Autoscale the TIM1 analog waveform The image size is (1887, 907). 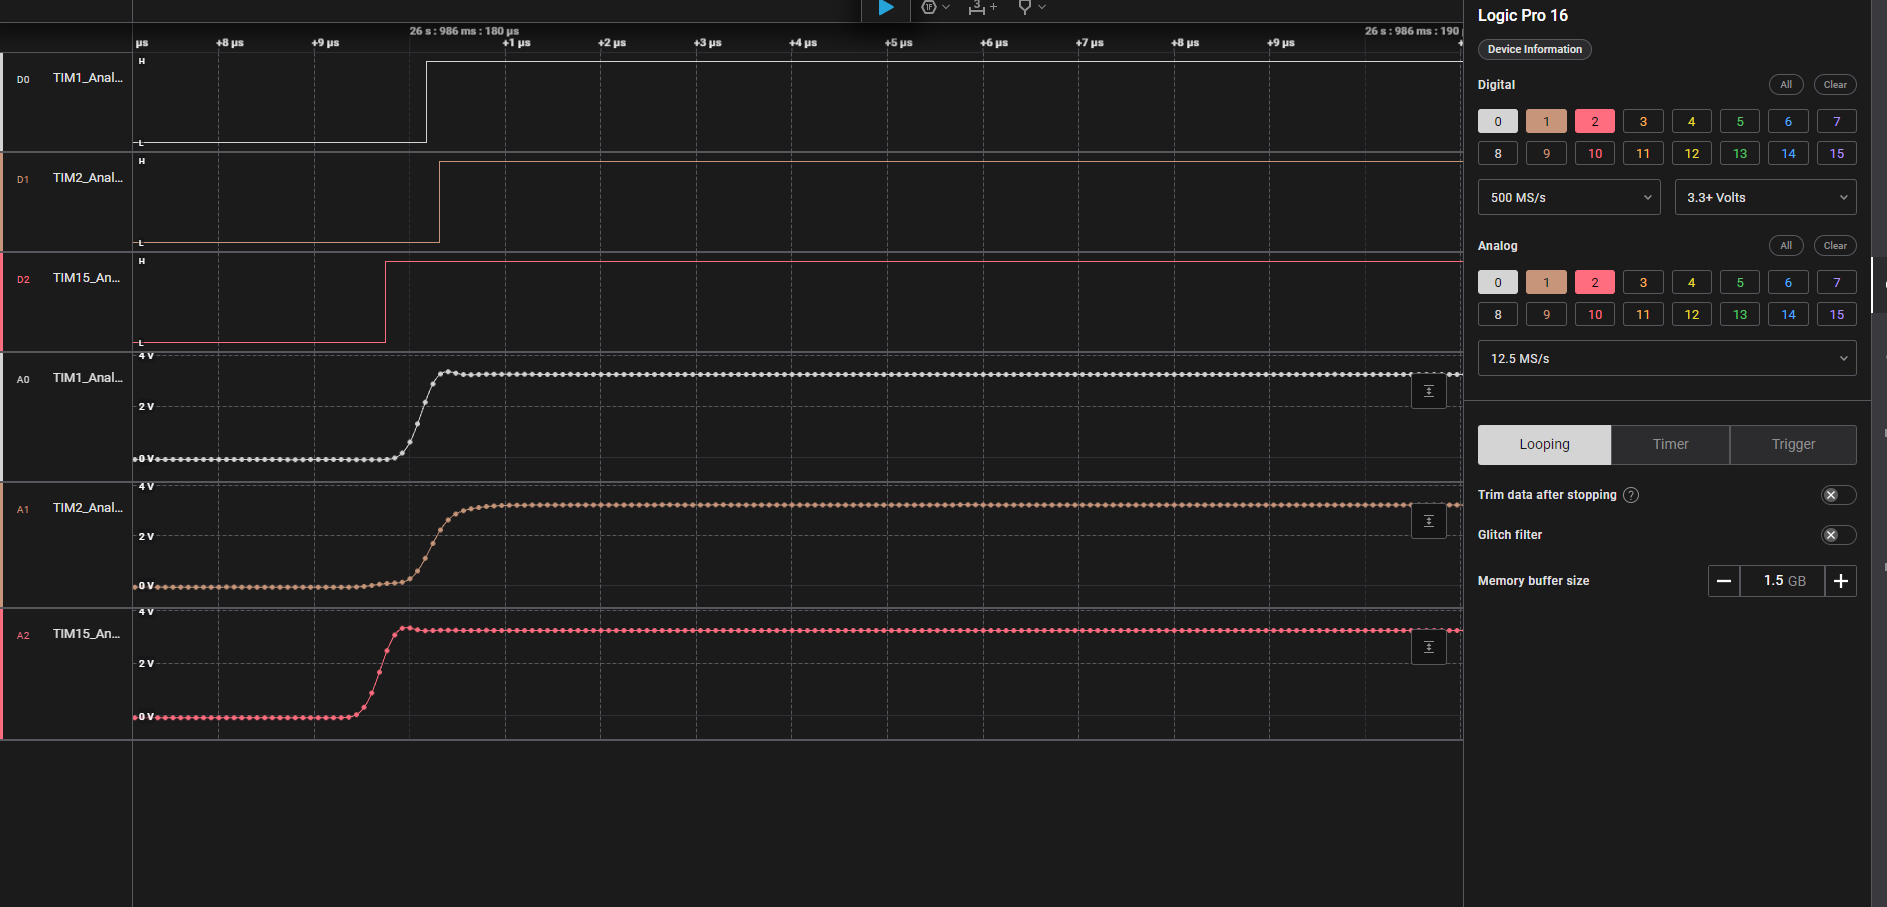1428,391
